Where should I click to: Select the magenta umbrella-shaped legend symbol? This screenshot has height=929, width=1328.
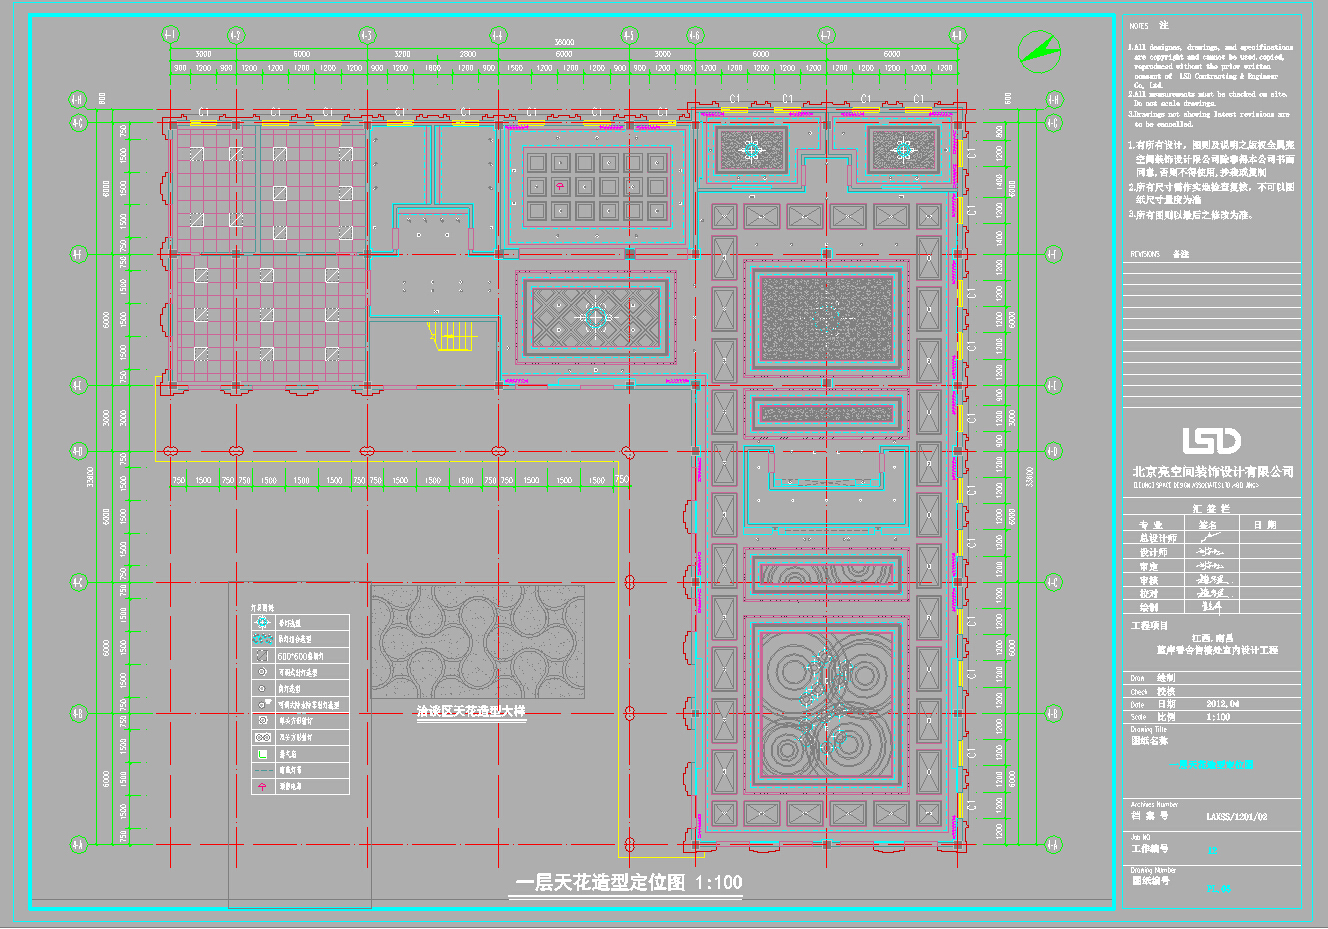click(x=262, y=786)
